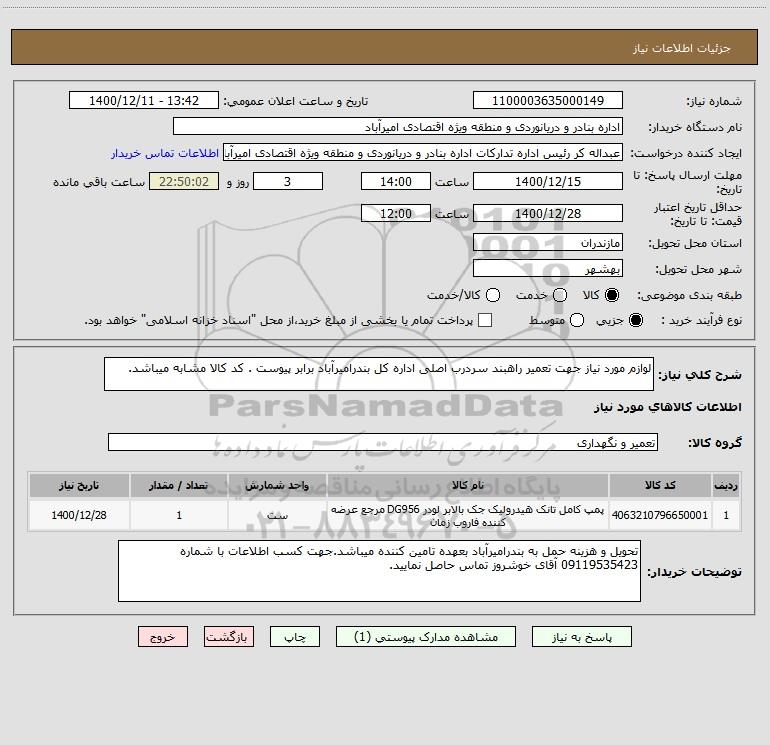Viewport: 770px width, 745px height.
Task: Click the validity time field 12:00
Action: point(396,213)
